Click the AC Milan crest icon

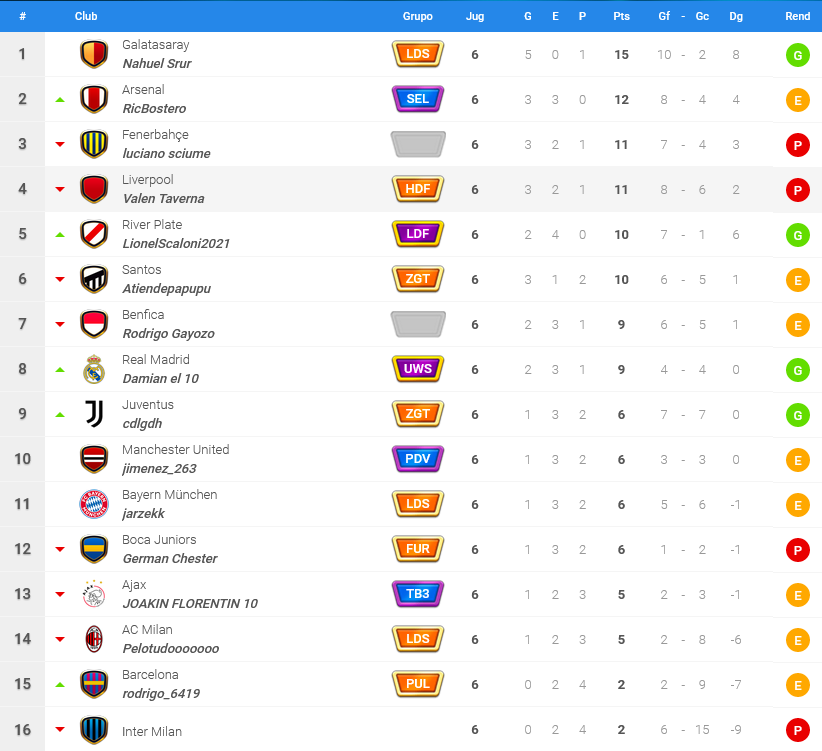pos(94,639)
